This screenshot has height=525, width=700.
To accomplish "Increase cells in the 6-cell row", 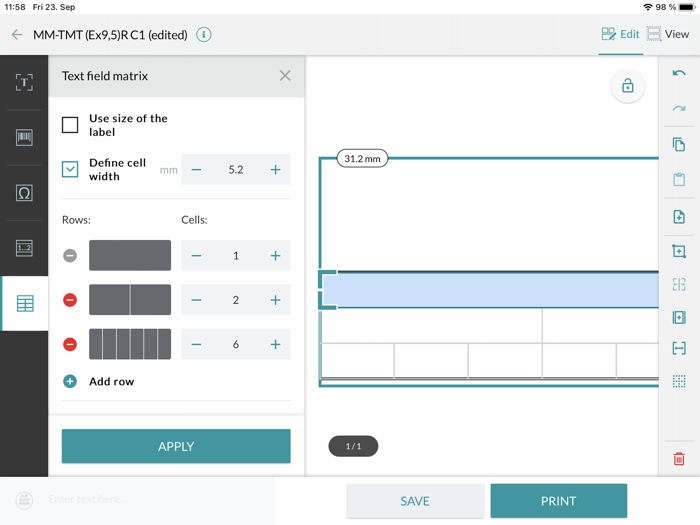I will pyautogui.click(x=275, y=344).
